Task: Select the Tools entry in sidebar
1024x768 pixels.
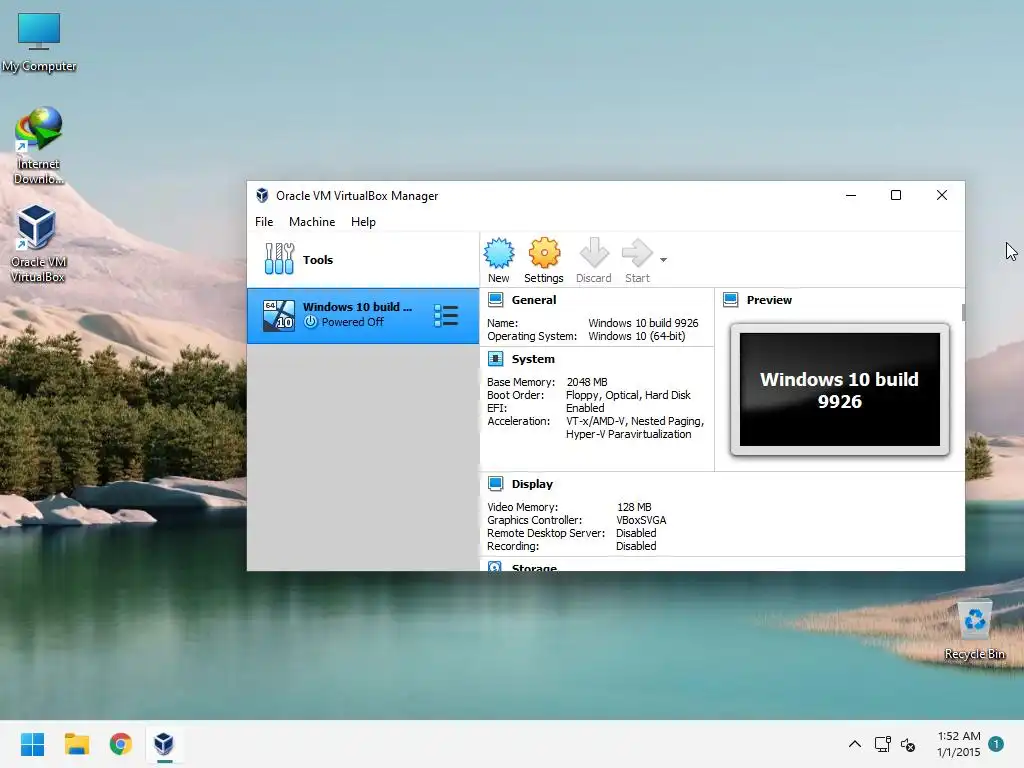Action: [x=362, y=259]
